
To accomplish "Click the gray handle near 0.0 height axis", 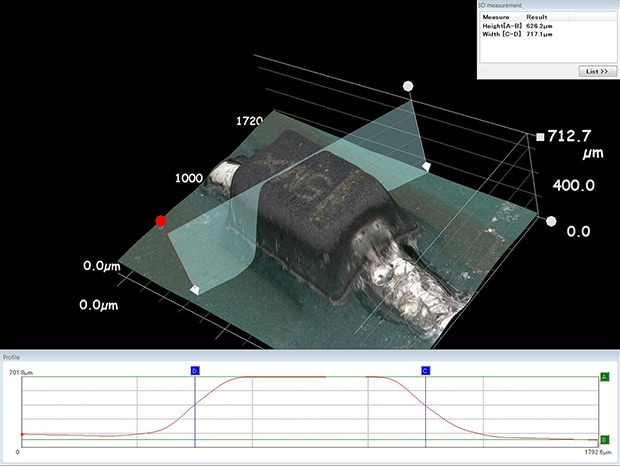I will tap(551, 221).
